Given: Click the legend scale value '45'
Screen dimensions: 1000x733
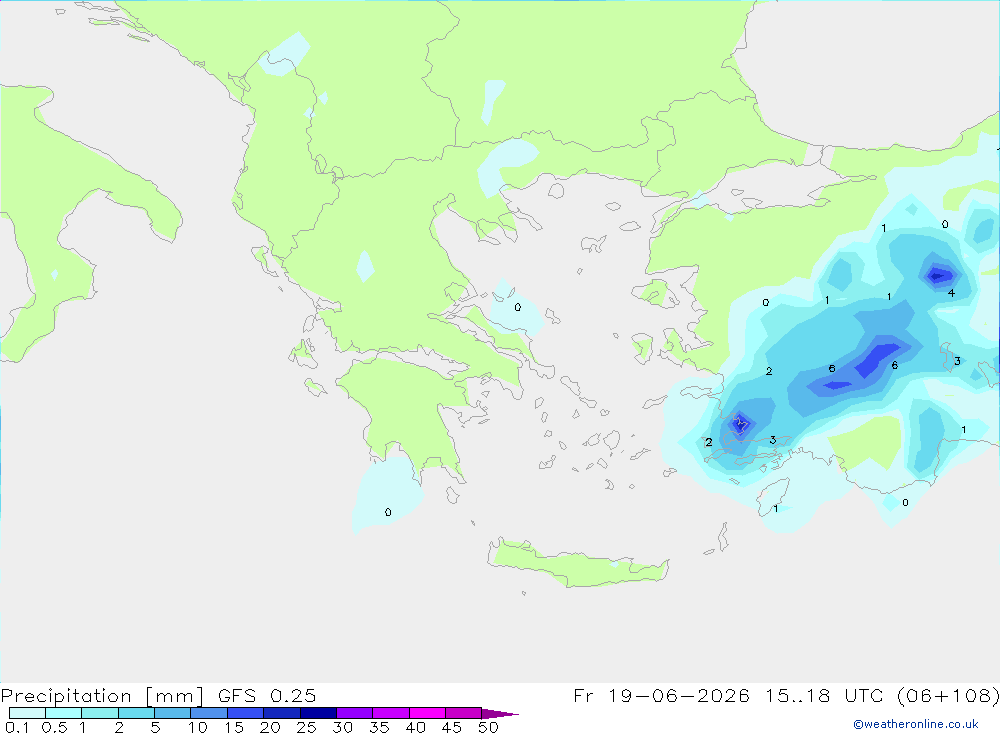Looking at the screenshot, I should [452, 727].
